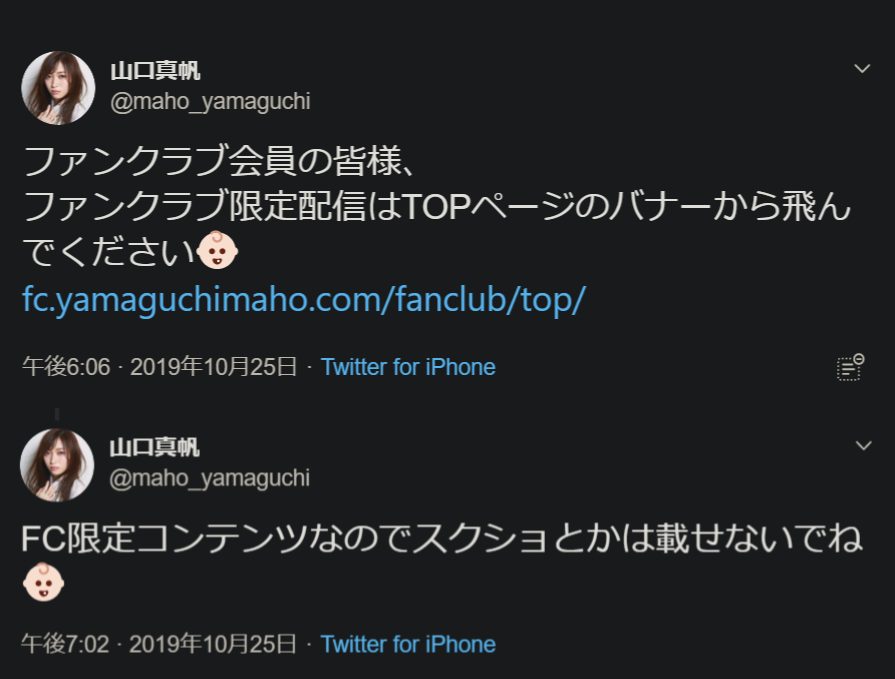Expand the first tweet's chevron menu
Image resolution: width=895 pixels, height=679 pixels.
point(863,68)
